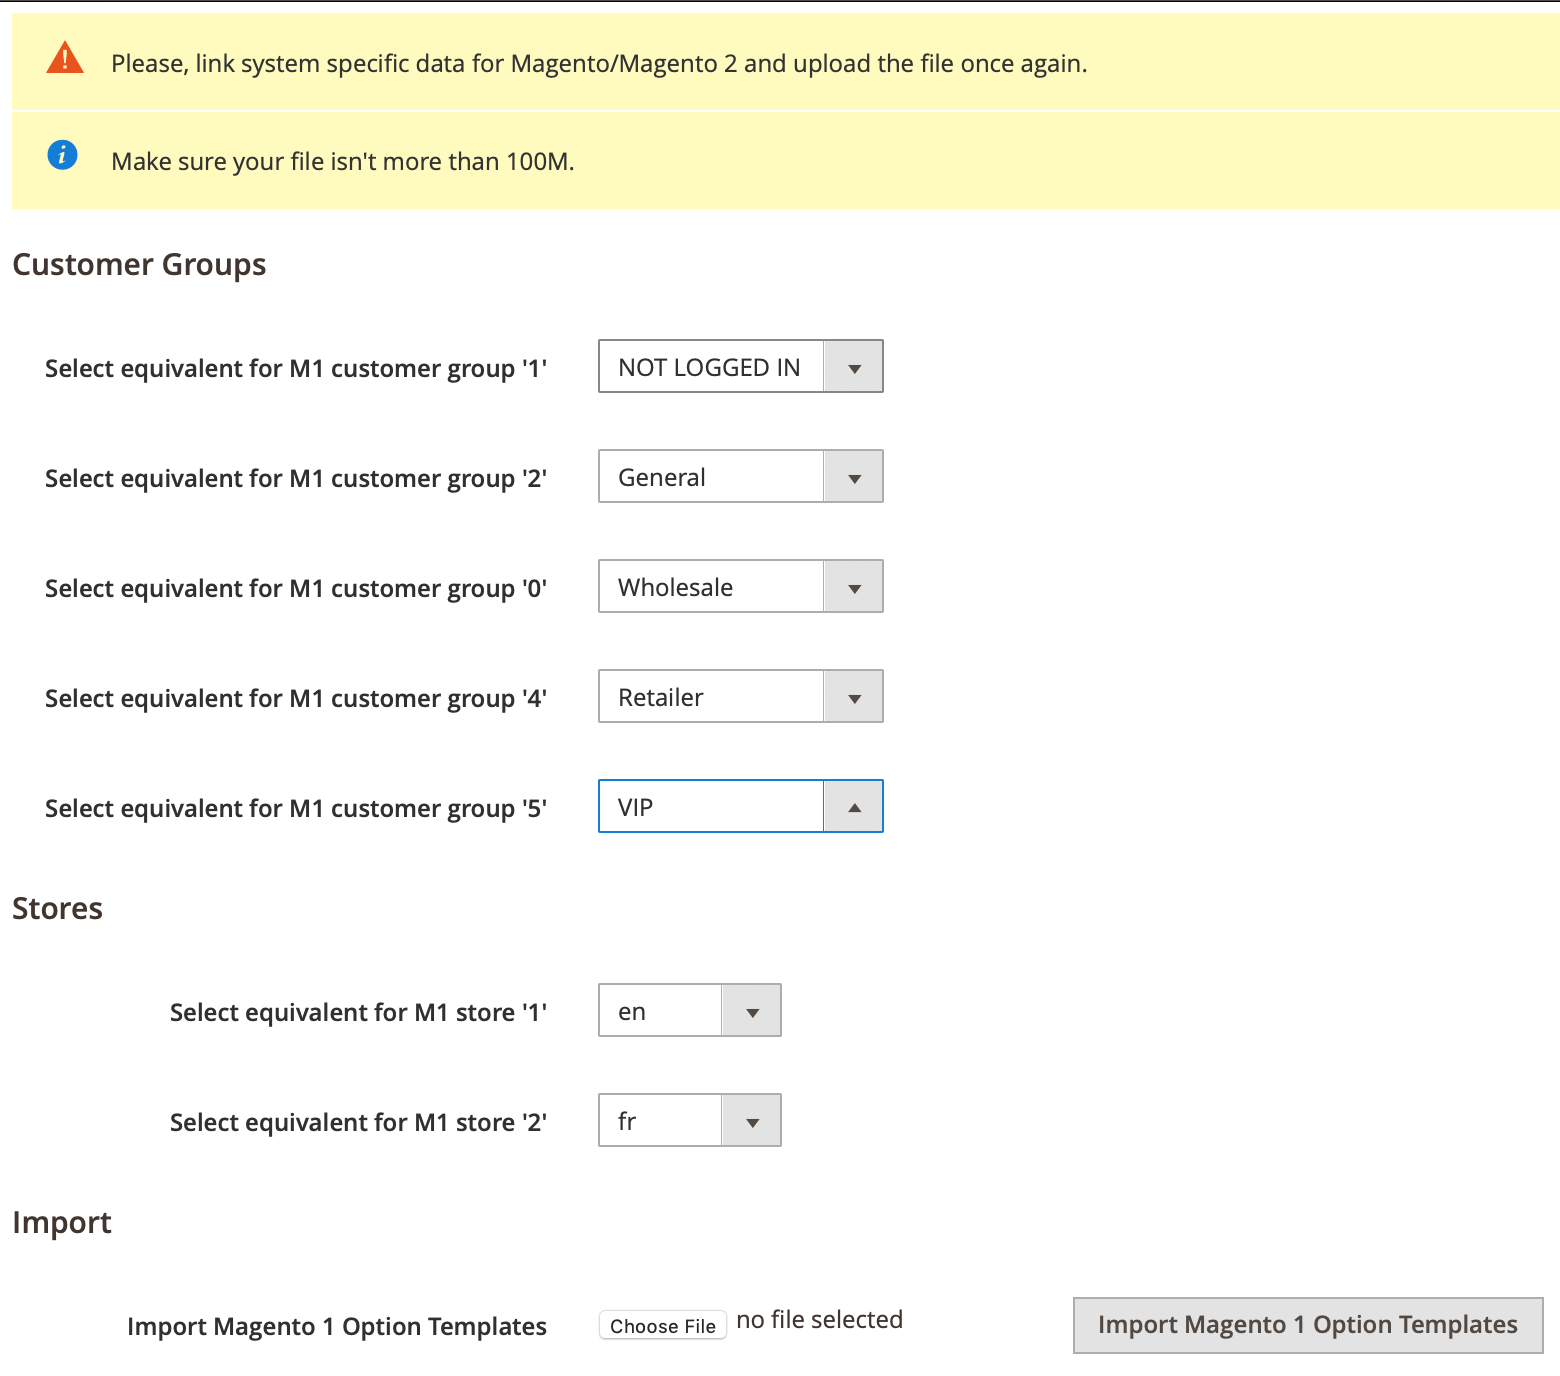This screenshot has height=1376, width=1560.
Task: Open the customer group '2' dropdown
Action: (x=741, y=476)
